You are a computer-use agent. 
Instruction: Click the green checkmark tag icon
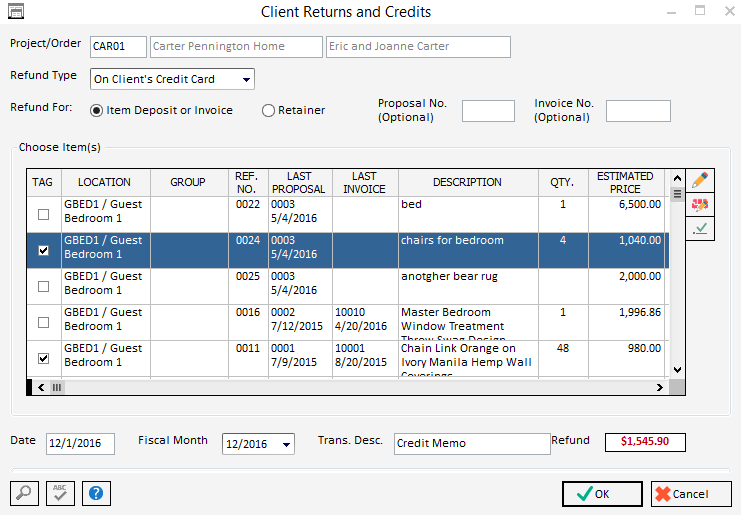pos(700,229)
